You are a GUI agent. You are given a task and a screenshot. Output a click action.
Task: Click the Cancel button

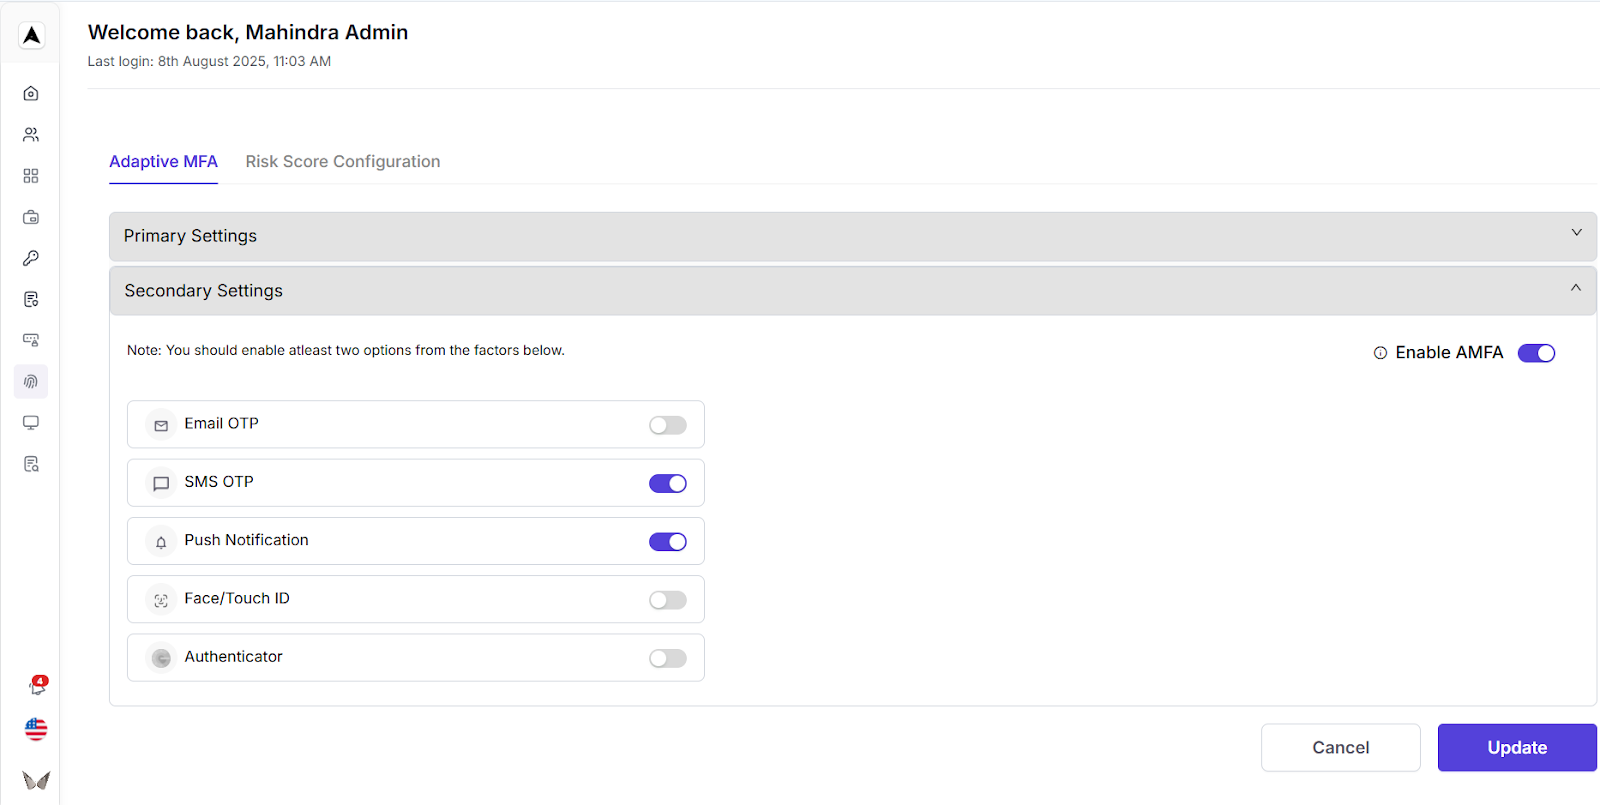[x=1341, y=748]
